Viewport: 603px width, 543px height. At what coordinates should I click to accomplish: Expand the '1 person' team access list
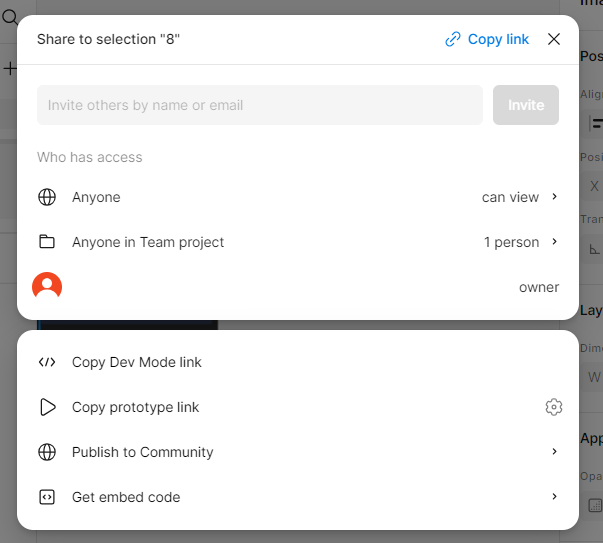click(521, 242)
